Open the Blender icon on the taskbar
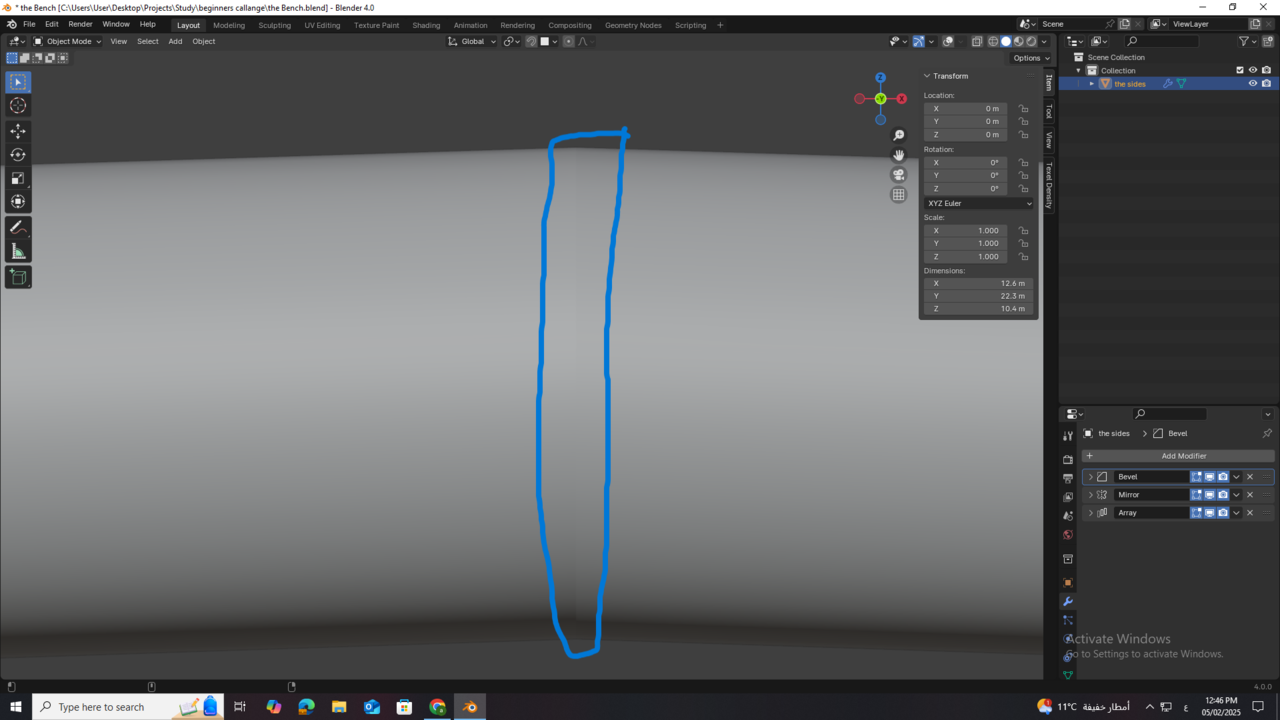 pos(469,707)
